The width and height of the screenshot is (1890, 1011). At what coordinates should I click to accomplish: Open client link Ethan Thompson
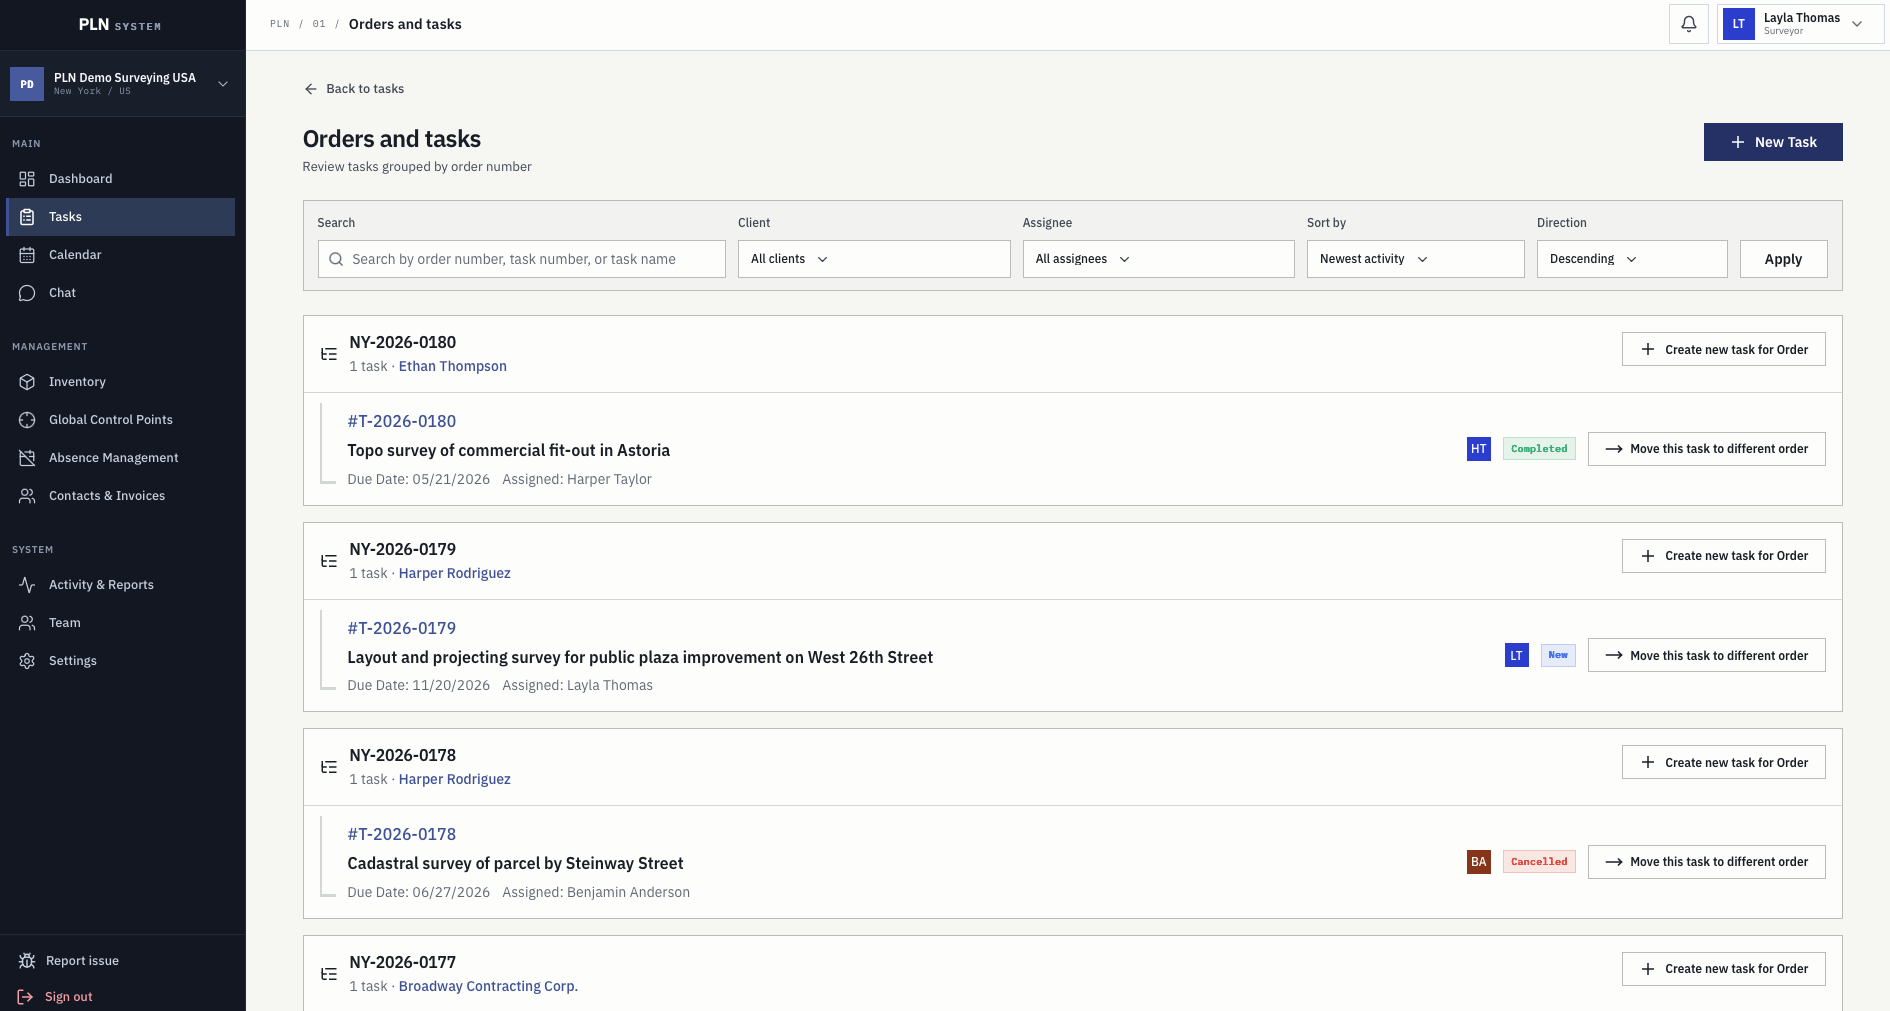tap(452, 367)
